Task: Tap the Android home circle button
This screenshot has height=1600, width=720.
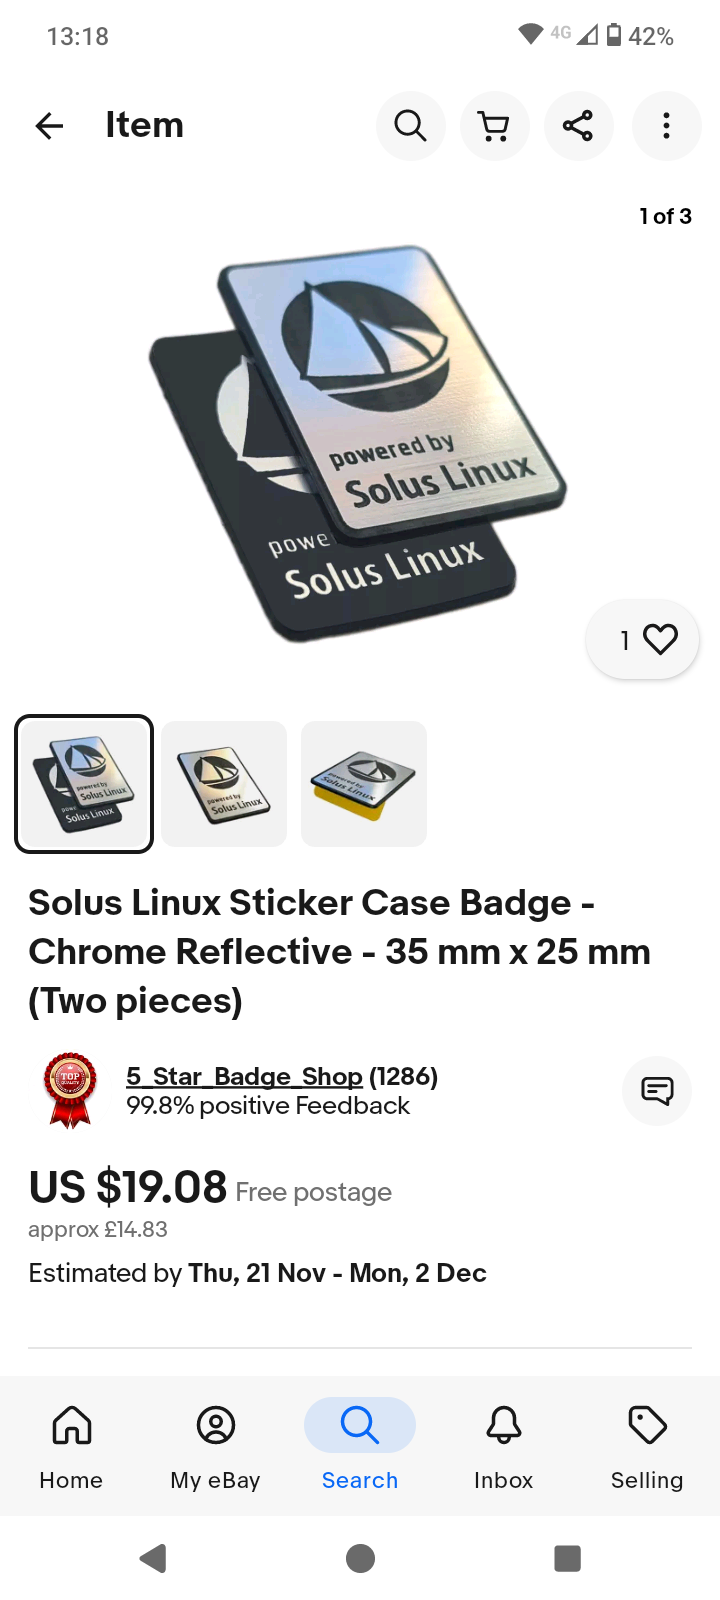Action: [x=360, y=1558]
